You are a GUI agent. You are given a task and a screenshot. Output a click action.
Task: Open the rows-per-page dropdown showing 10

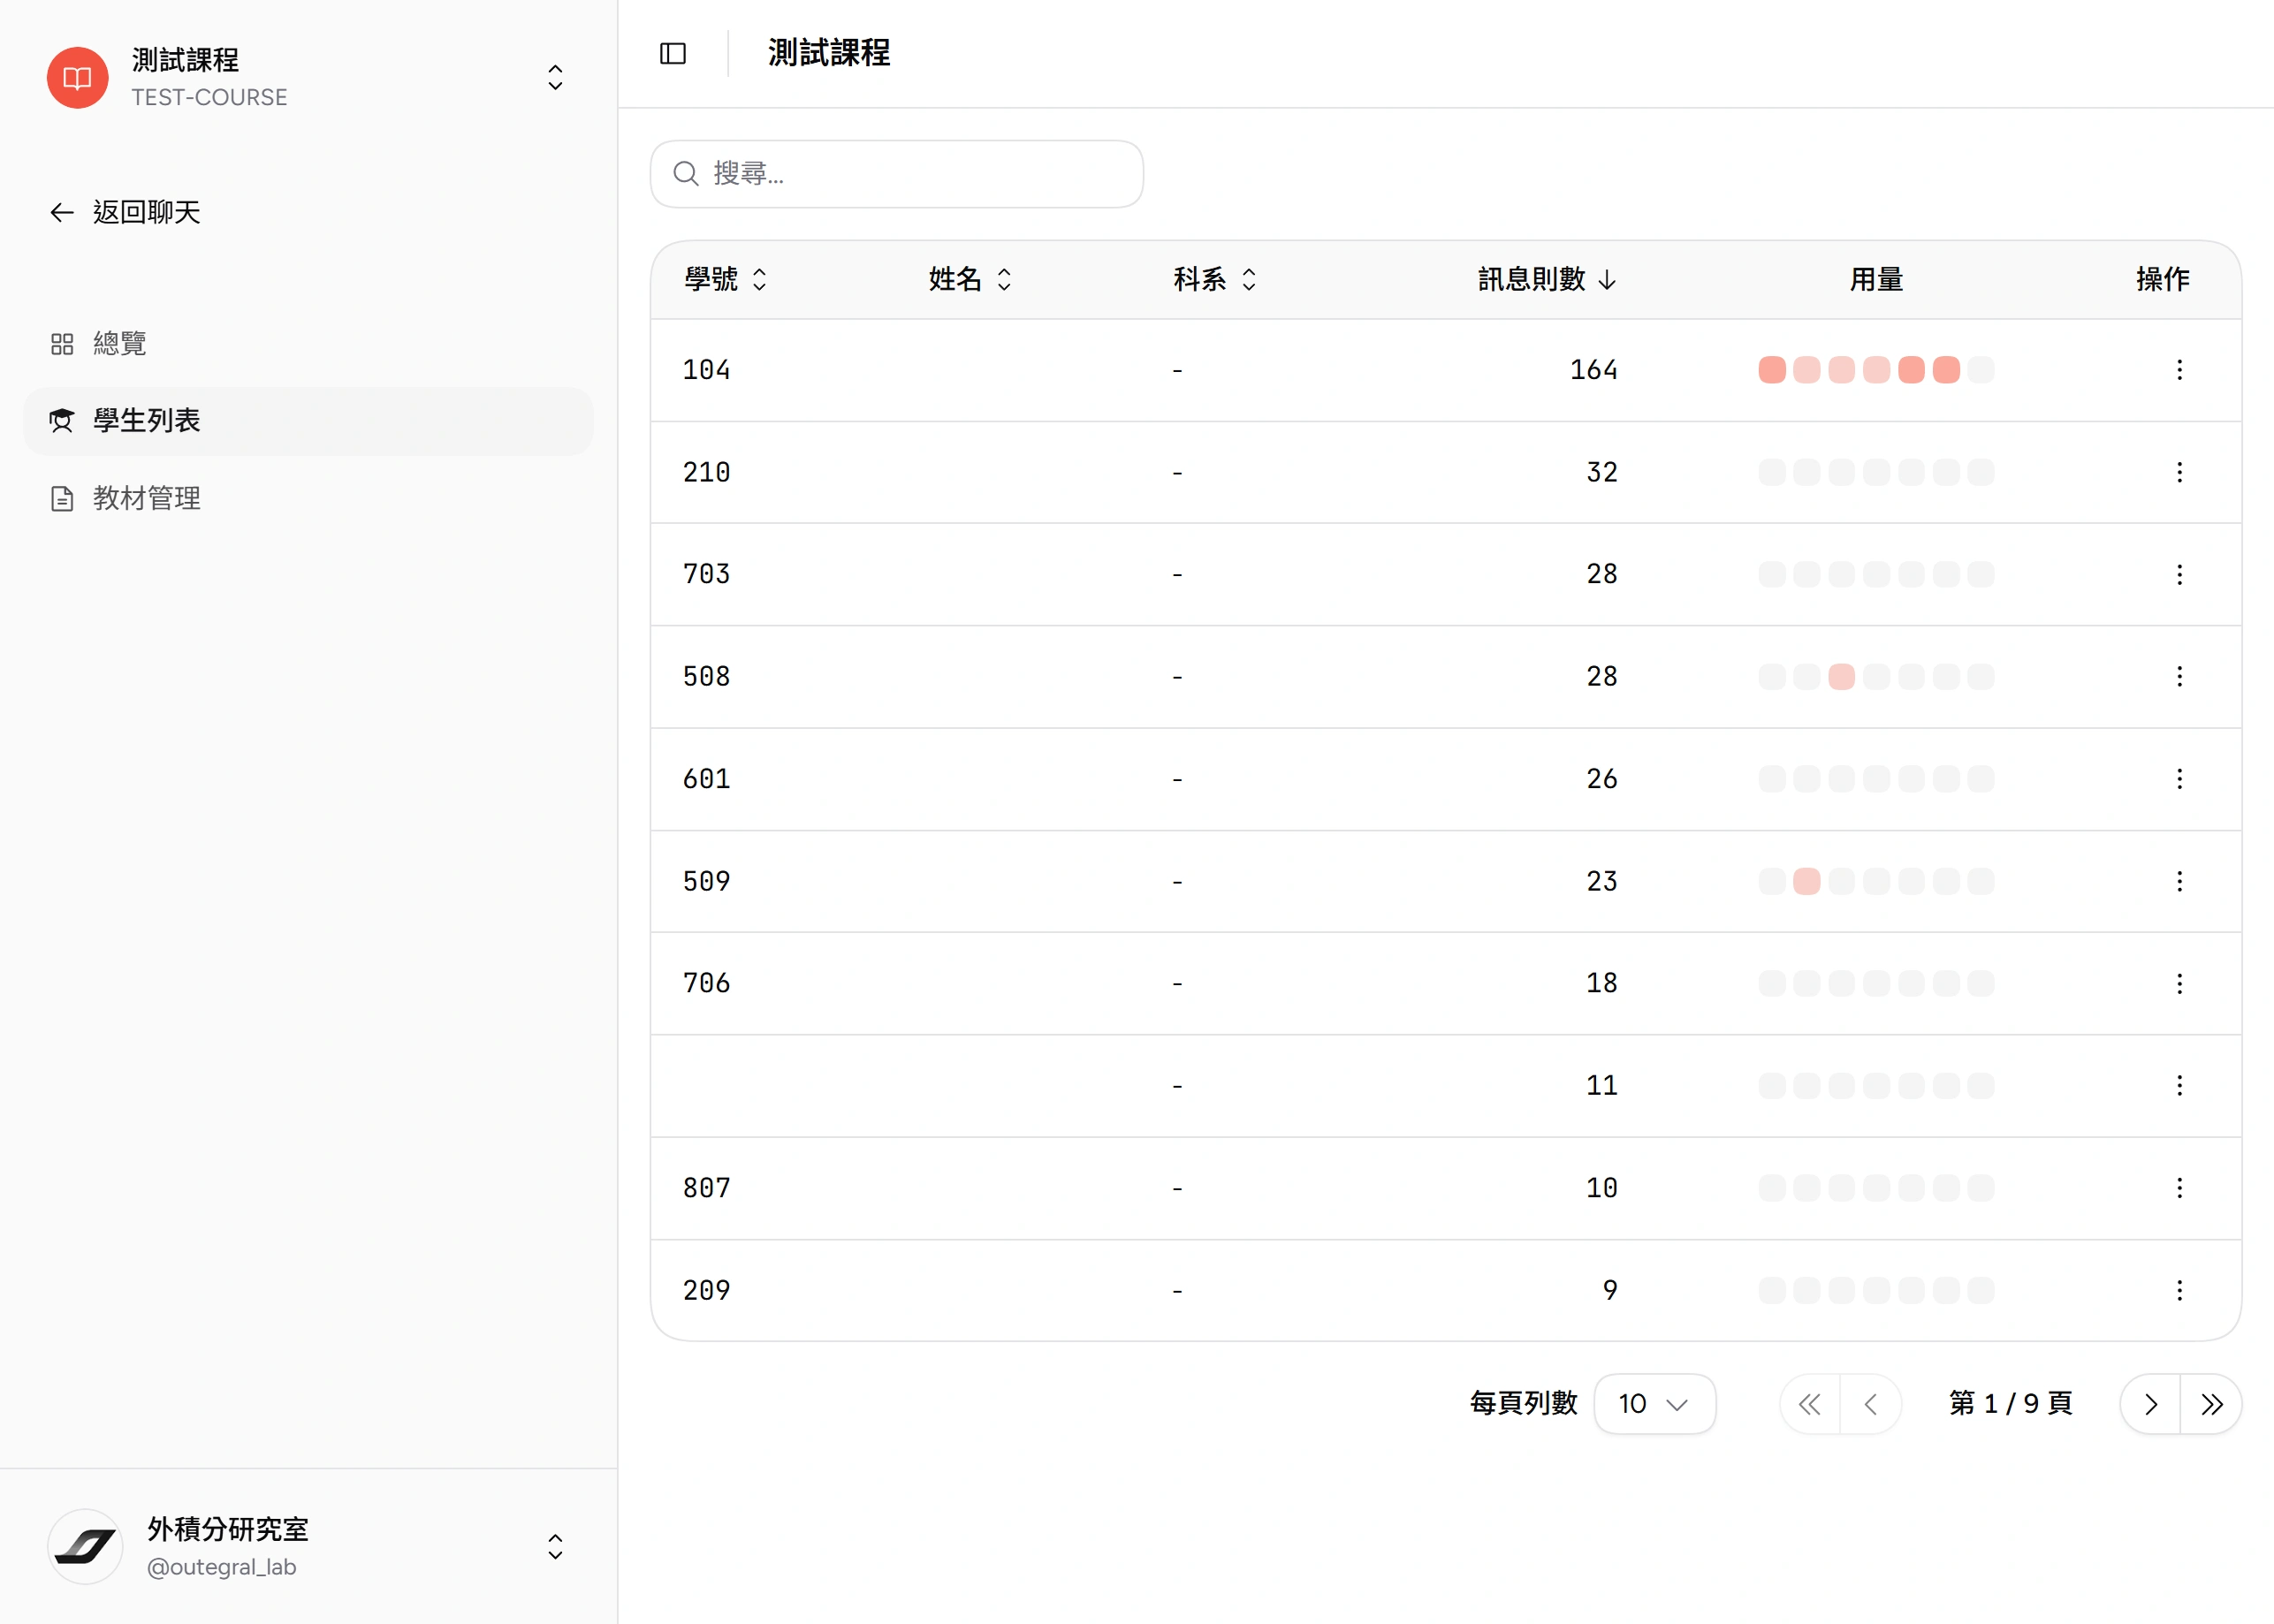[1655, 1404]
